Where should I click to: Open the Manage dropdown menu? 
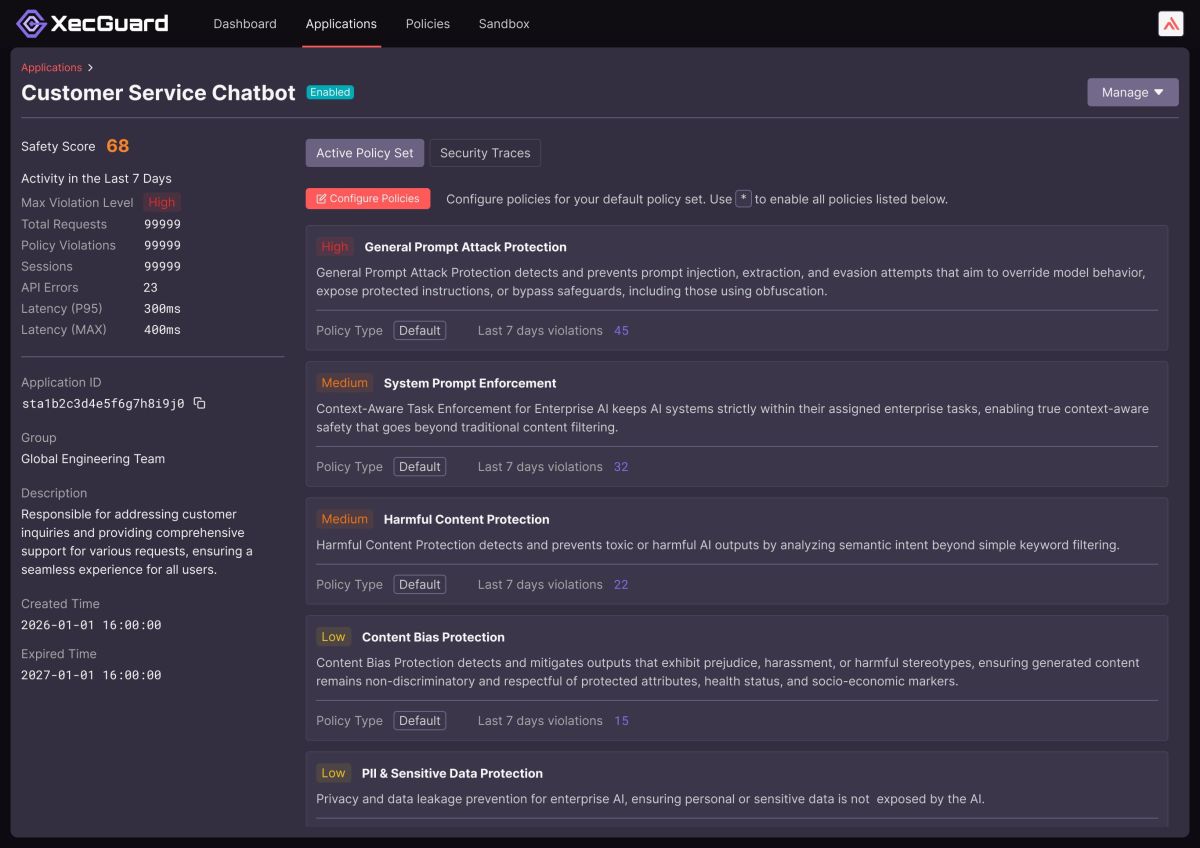click(1133, 92)
